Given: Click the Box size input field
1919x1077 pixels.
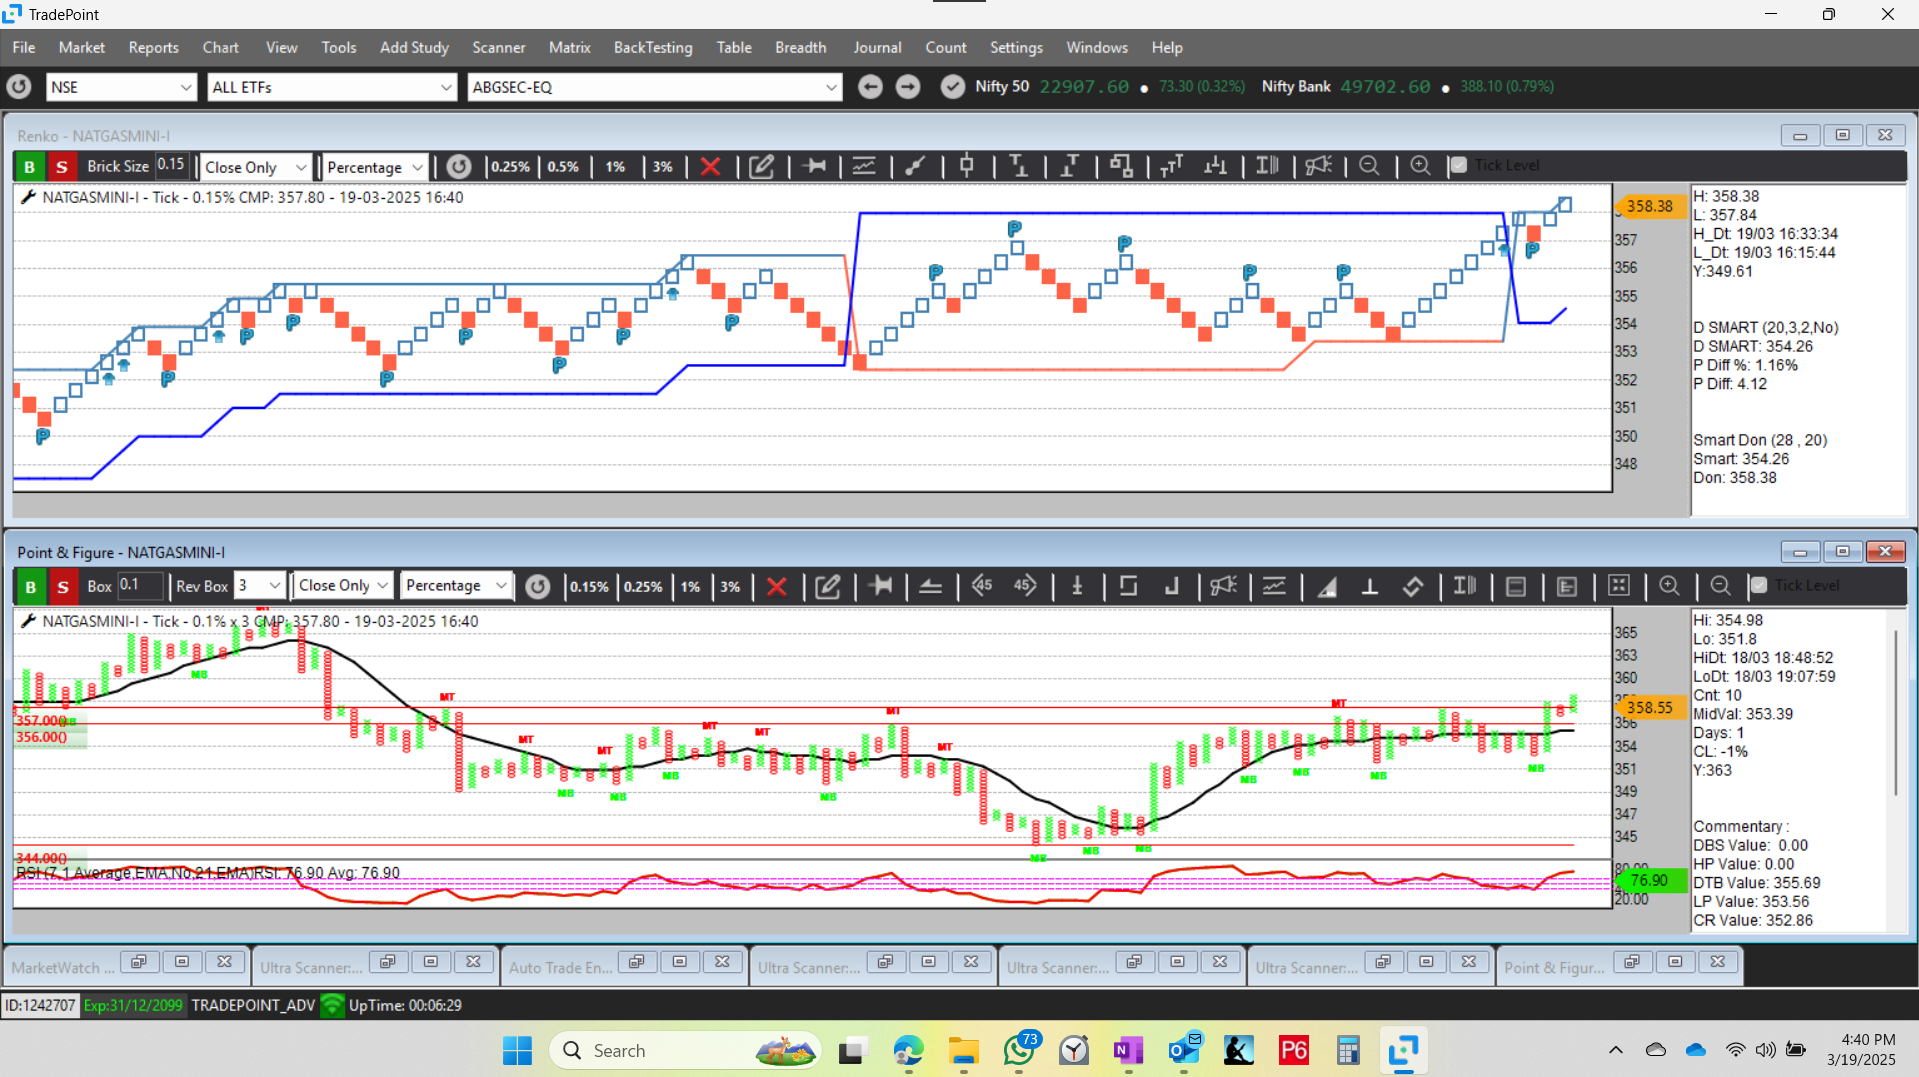Looking at the screenshot, I should point(139,585).
